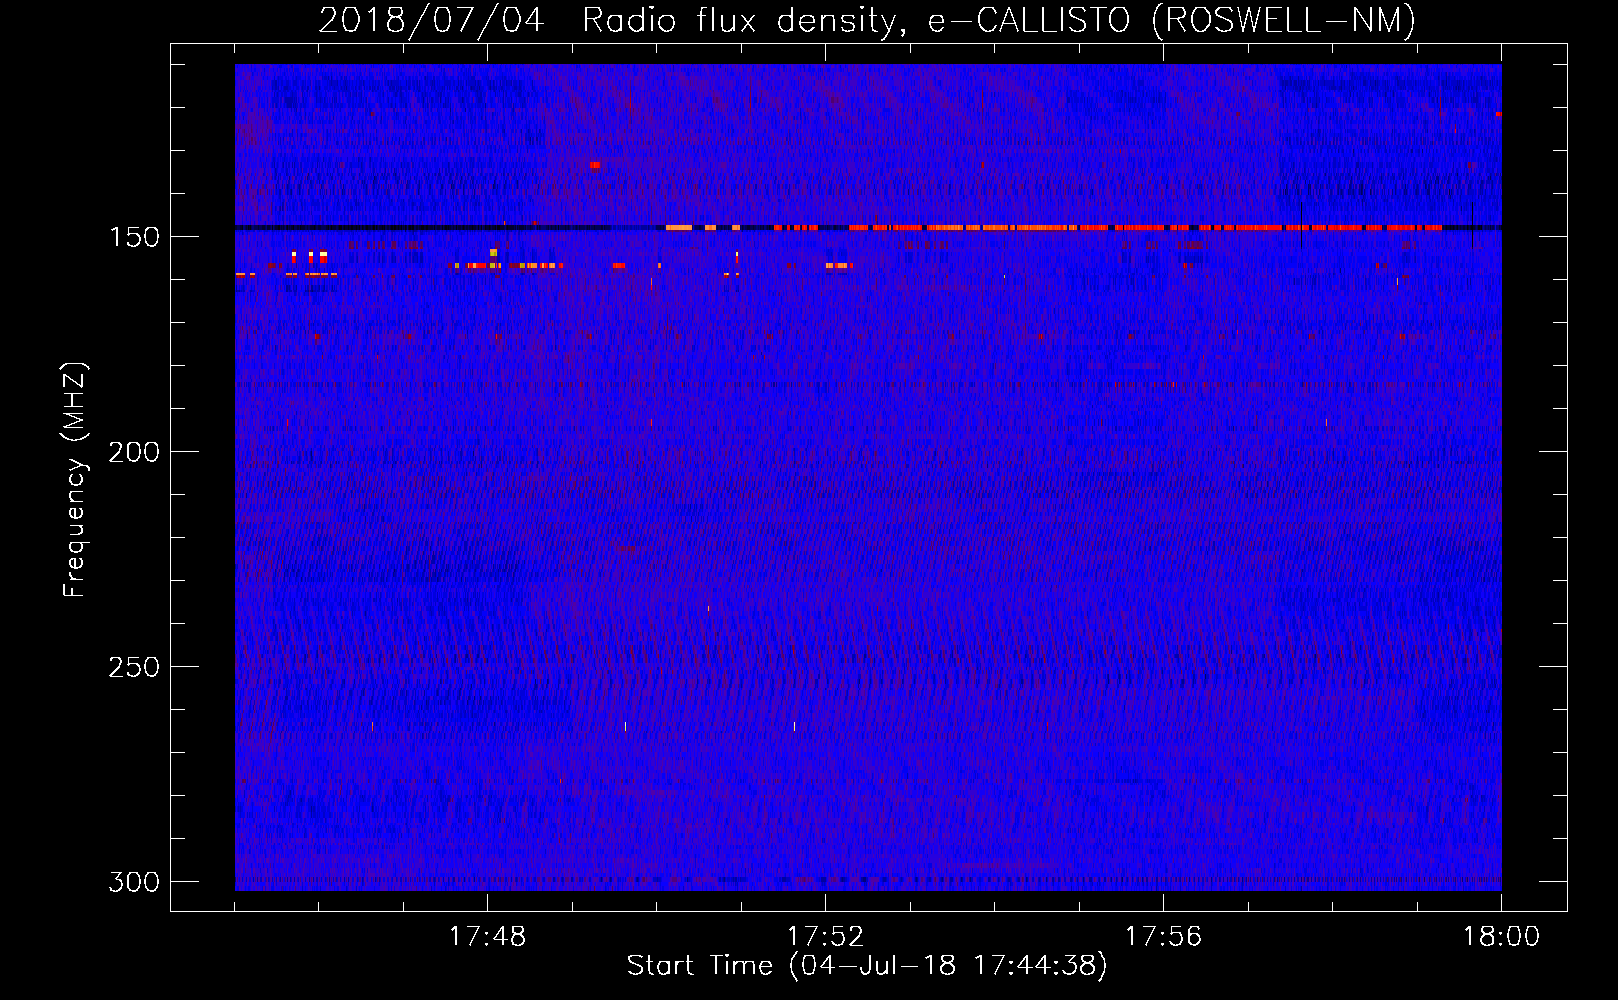
Task: Click the plot title with date 2018/07/04
Action: tap(867, 20)
